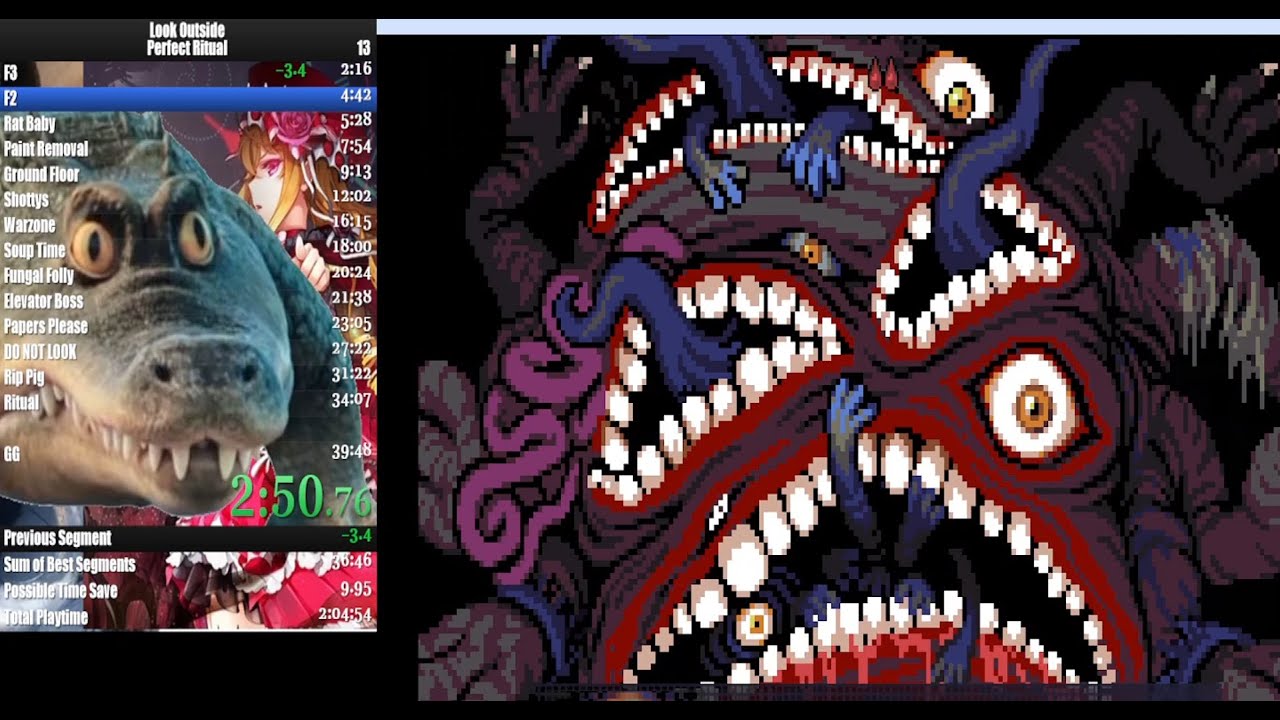Click the Paint Removal split
This screenshot has height=720, width=1280.
(188, 148)
